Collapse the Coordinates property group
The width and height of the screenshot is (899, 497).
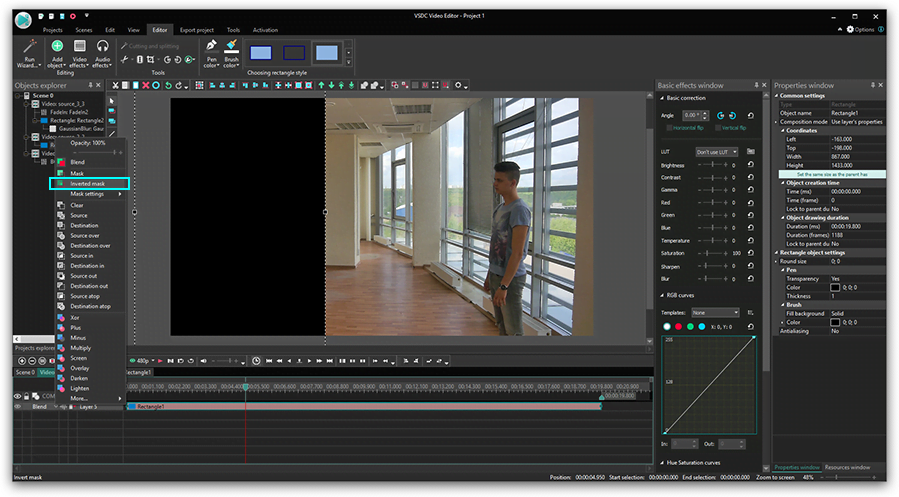783,131
